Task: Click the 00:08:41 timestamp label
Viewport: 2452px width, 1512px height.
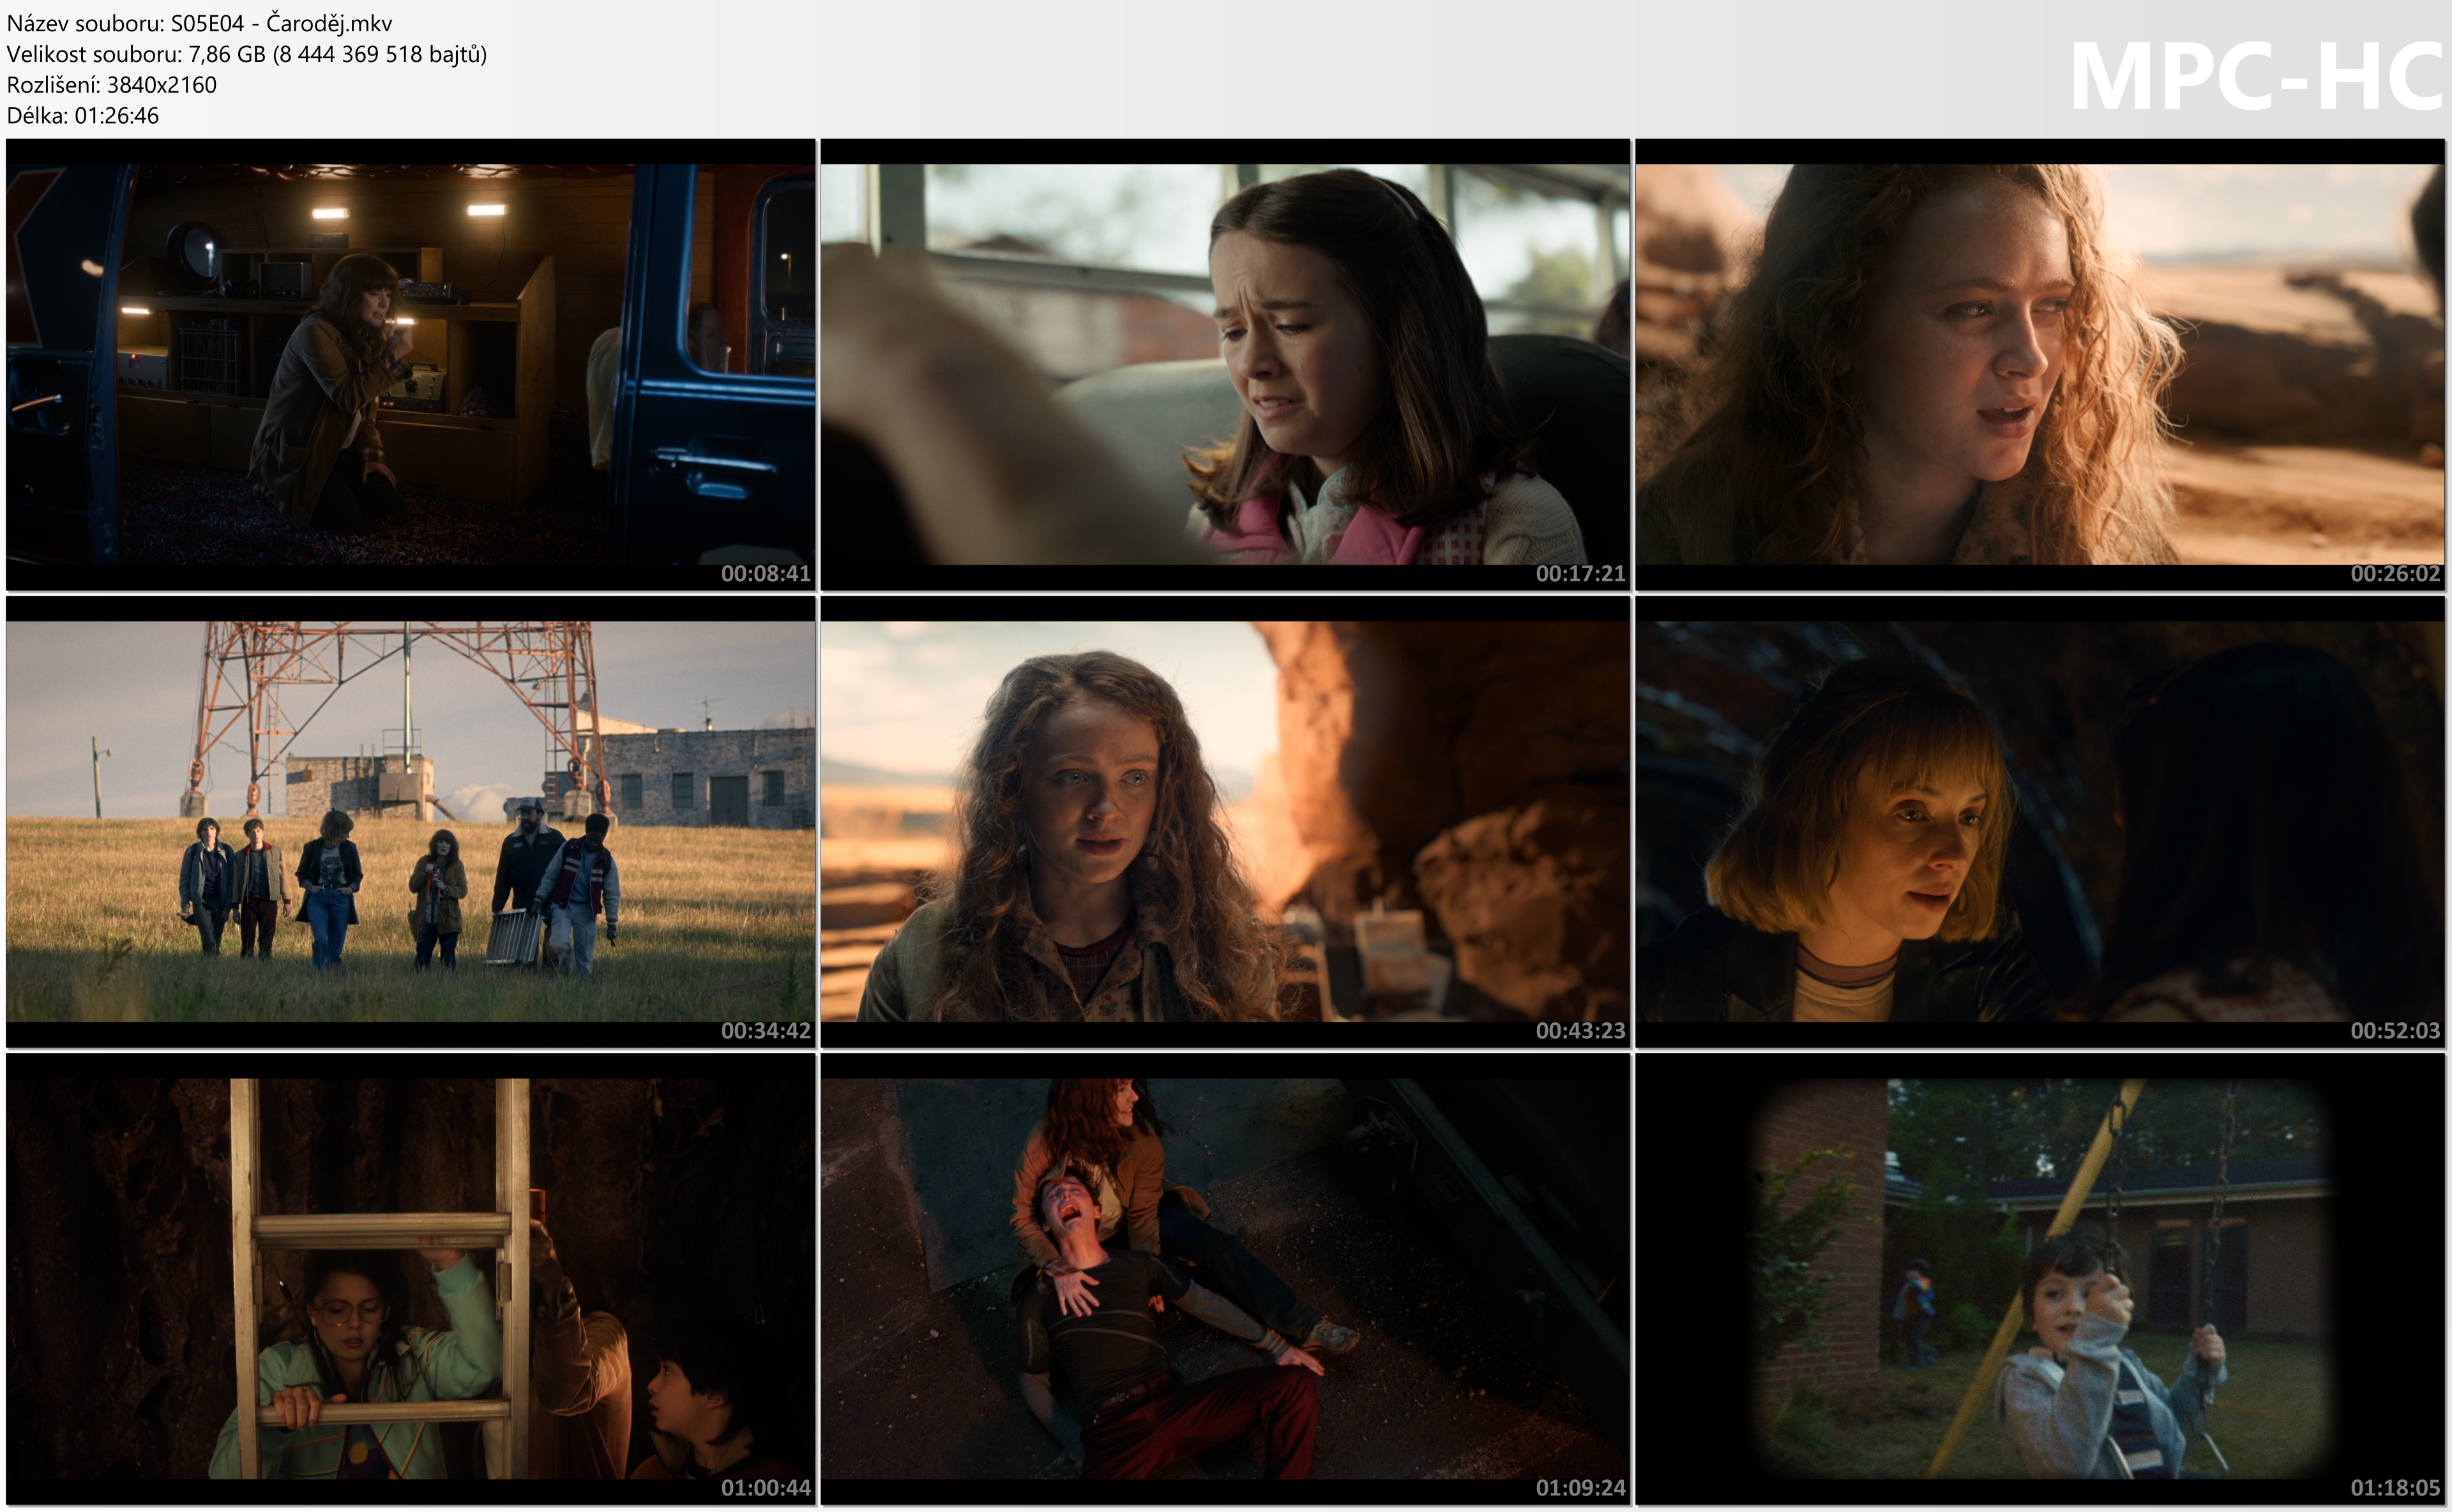Action: pyautogui.click(x=765, y=574)
